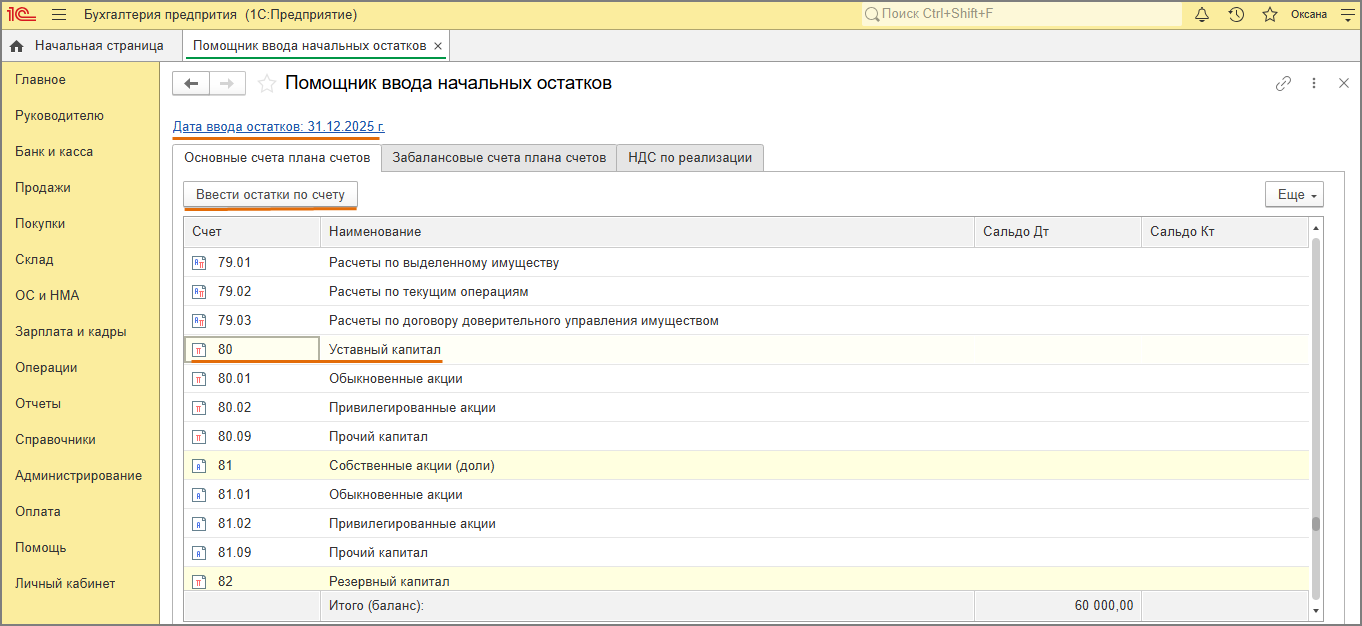Click the copy link chain icon
The width and height of the screenshot is (1362, 626).
click(1283, 84)
